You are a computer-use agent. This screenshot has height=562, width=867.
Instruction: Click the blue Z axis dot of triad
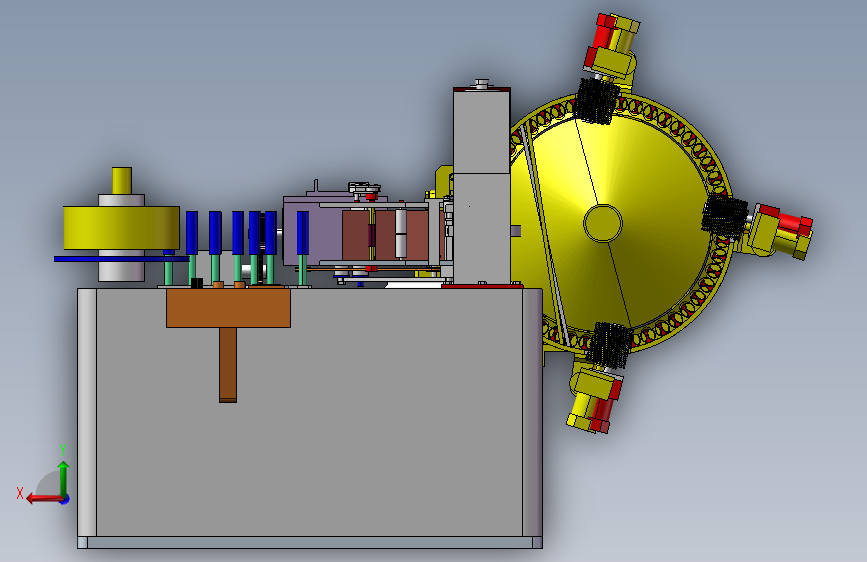click(65, 499)
